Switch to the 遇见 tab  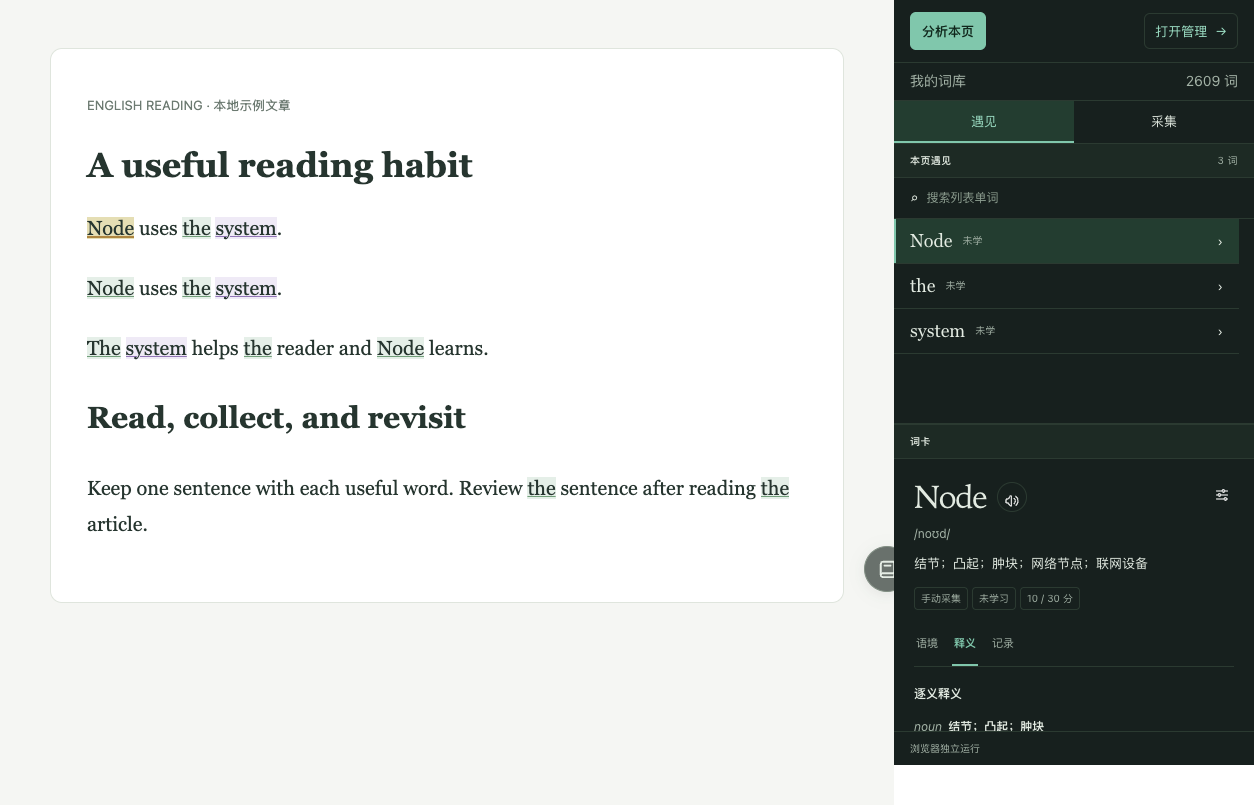(984, 122)
